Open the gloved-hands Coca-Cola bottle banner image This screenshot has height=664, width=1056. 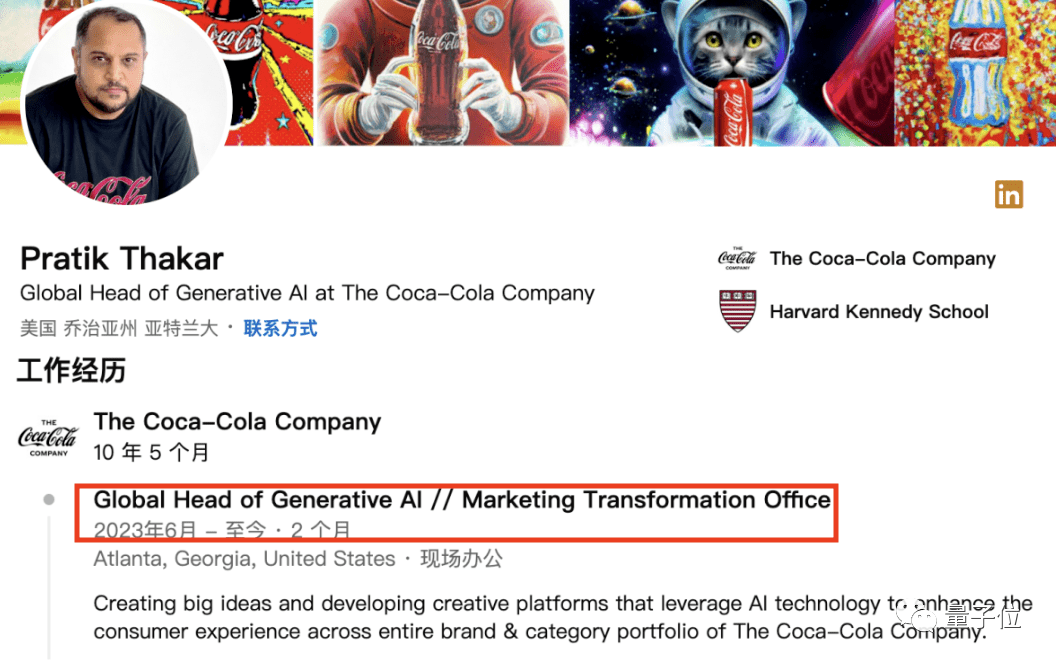pos(440,73)
